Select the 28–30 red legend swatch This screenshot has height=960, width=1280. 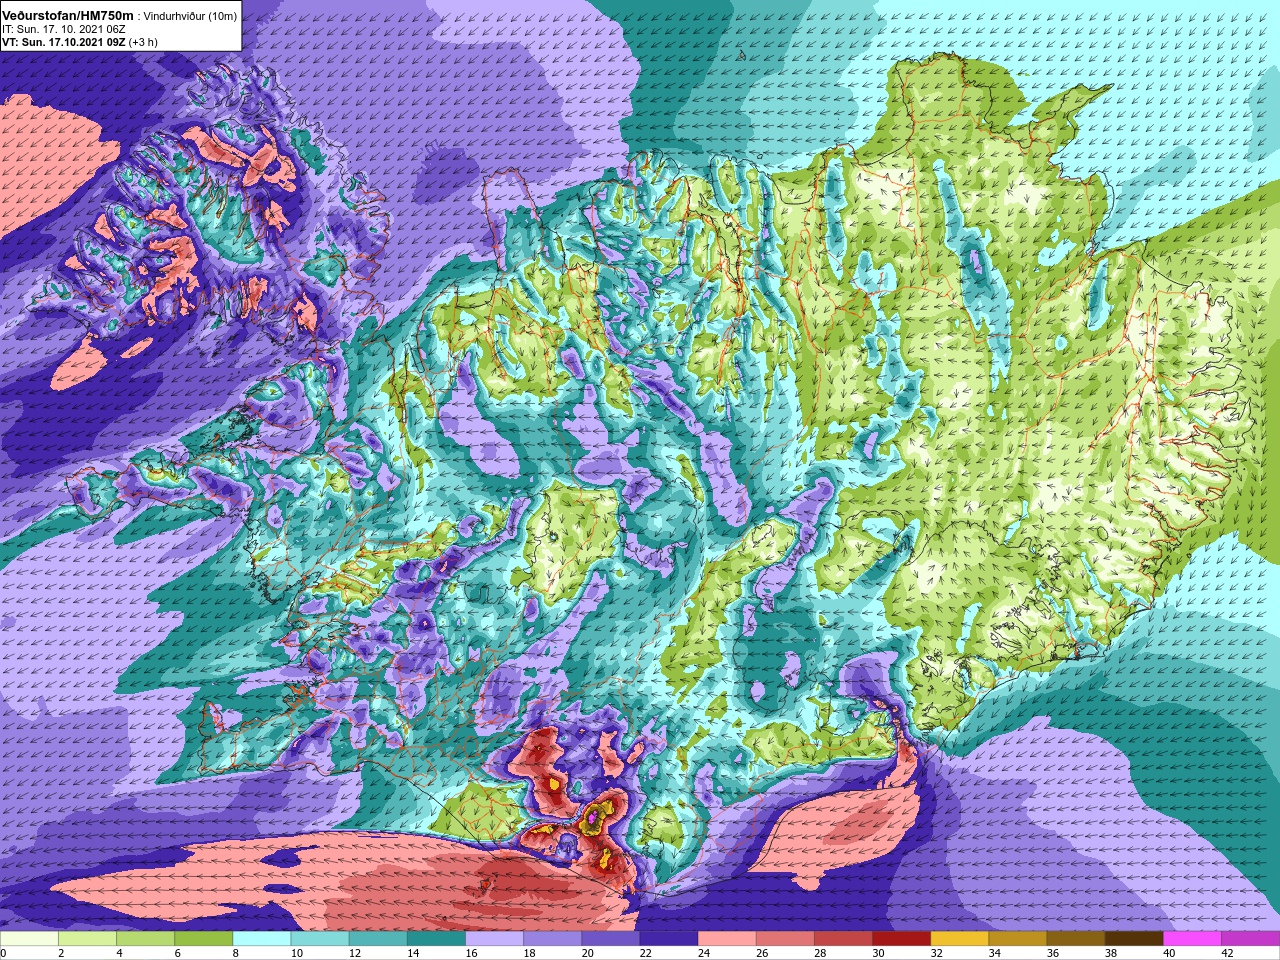[x=843, y=939]
